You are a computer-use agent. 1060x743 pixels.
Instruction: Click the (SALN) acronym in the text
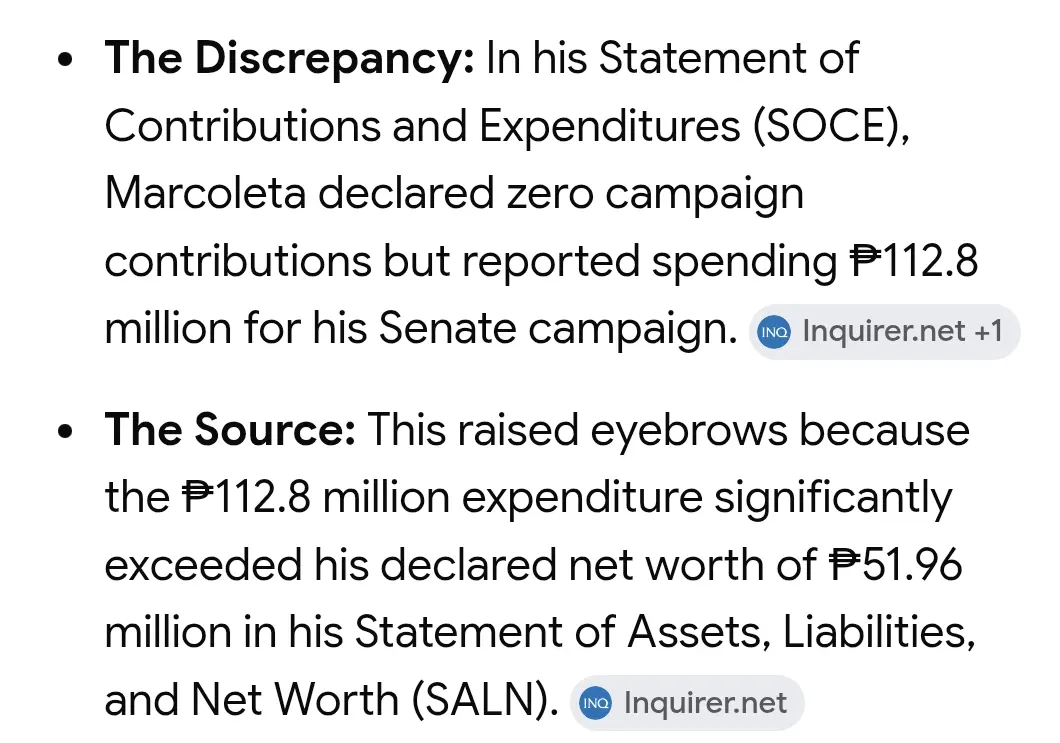click(x=485, y=700)
